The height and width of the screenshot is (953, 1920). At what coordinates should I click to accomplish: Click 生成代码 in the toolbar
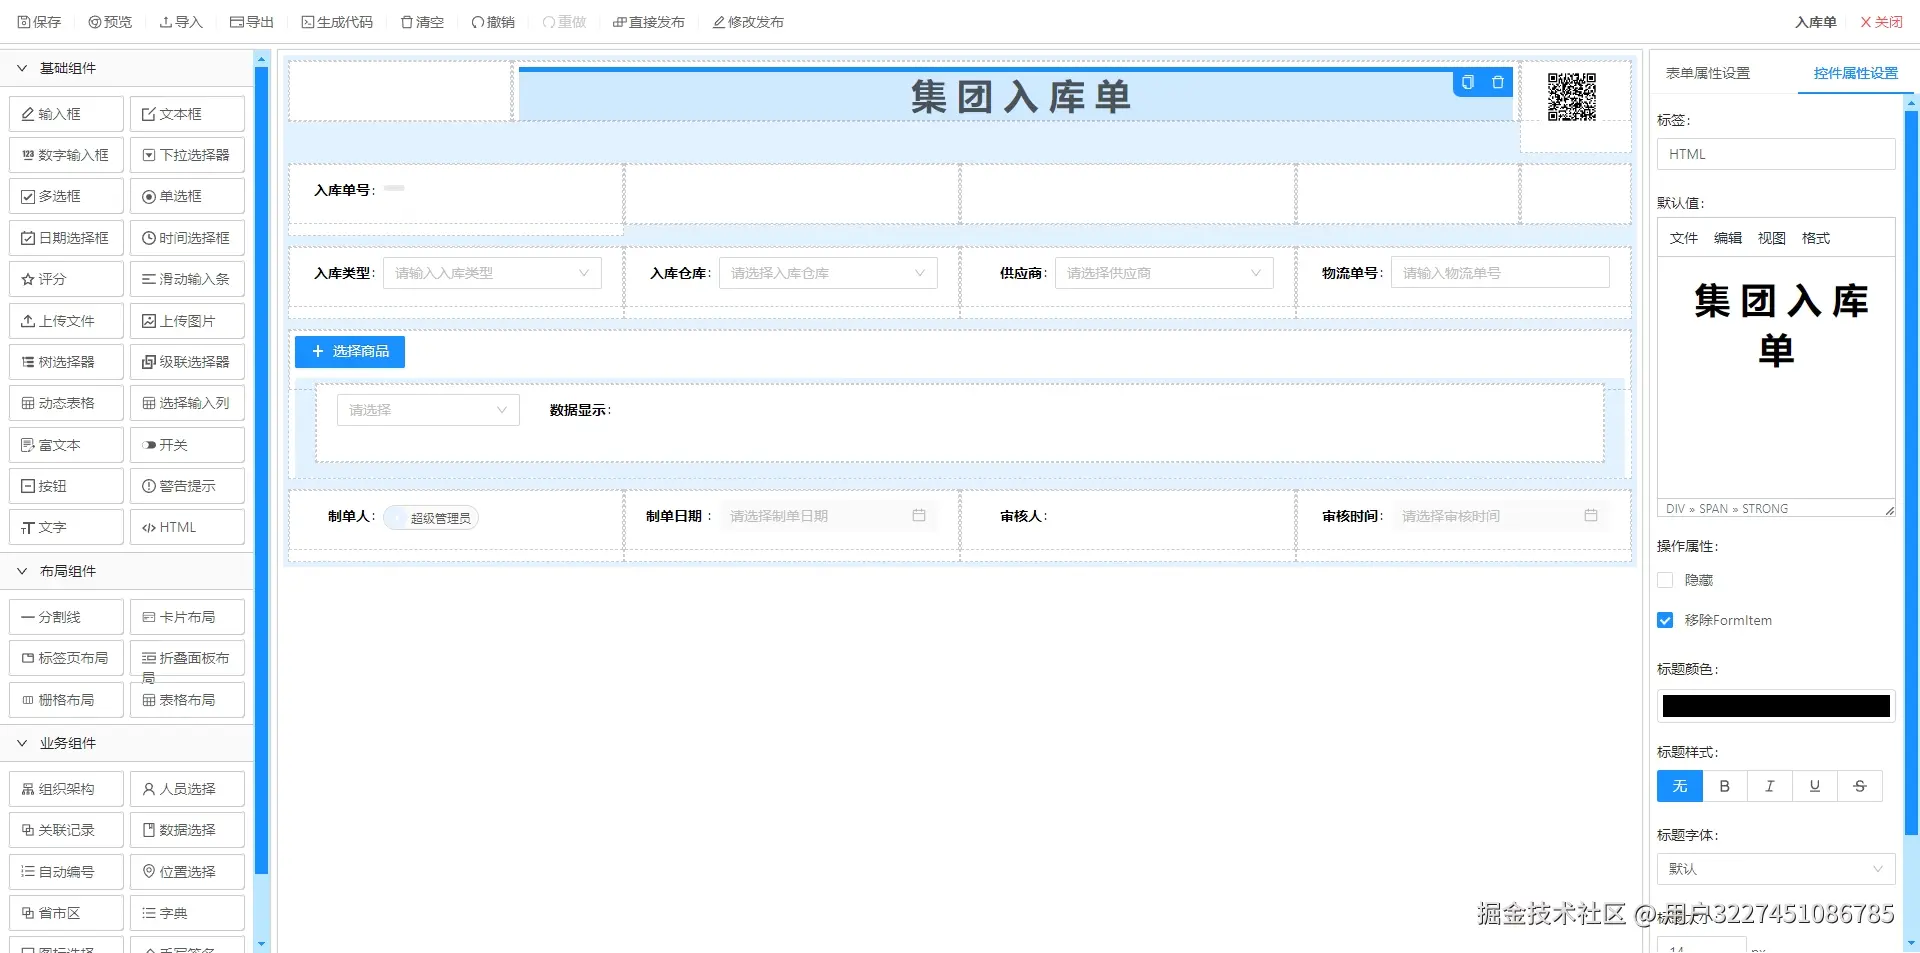tap(337, 22)
